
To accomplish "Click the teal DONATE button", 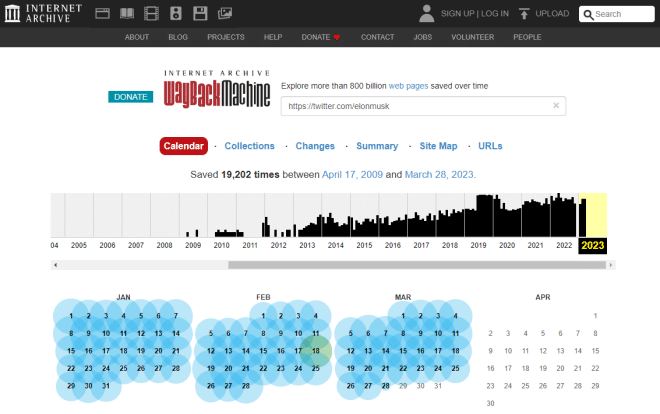I will (130, 97).
